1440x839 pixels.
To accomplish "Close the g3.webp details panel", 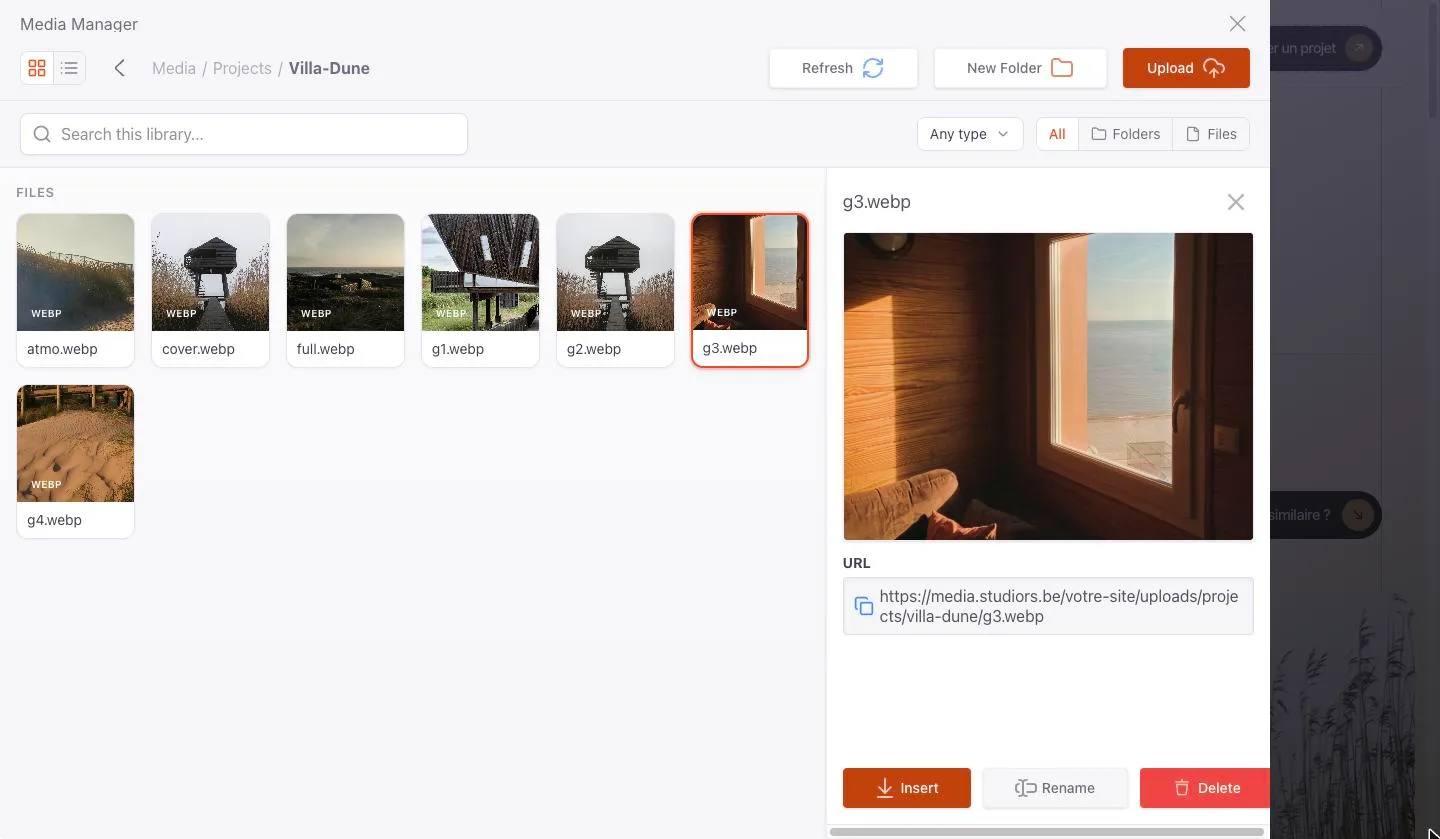I will pos(1236,202).
